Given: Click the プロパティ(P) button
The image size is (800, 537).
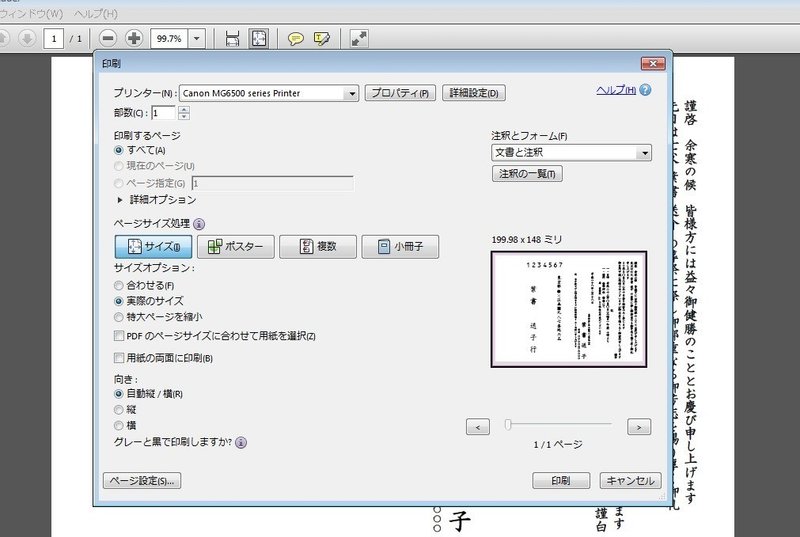Looking at the screenshot, I should (x=400, y=93).
